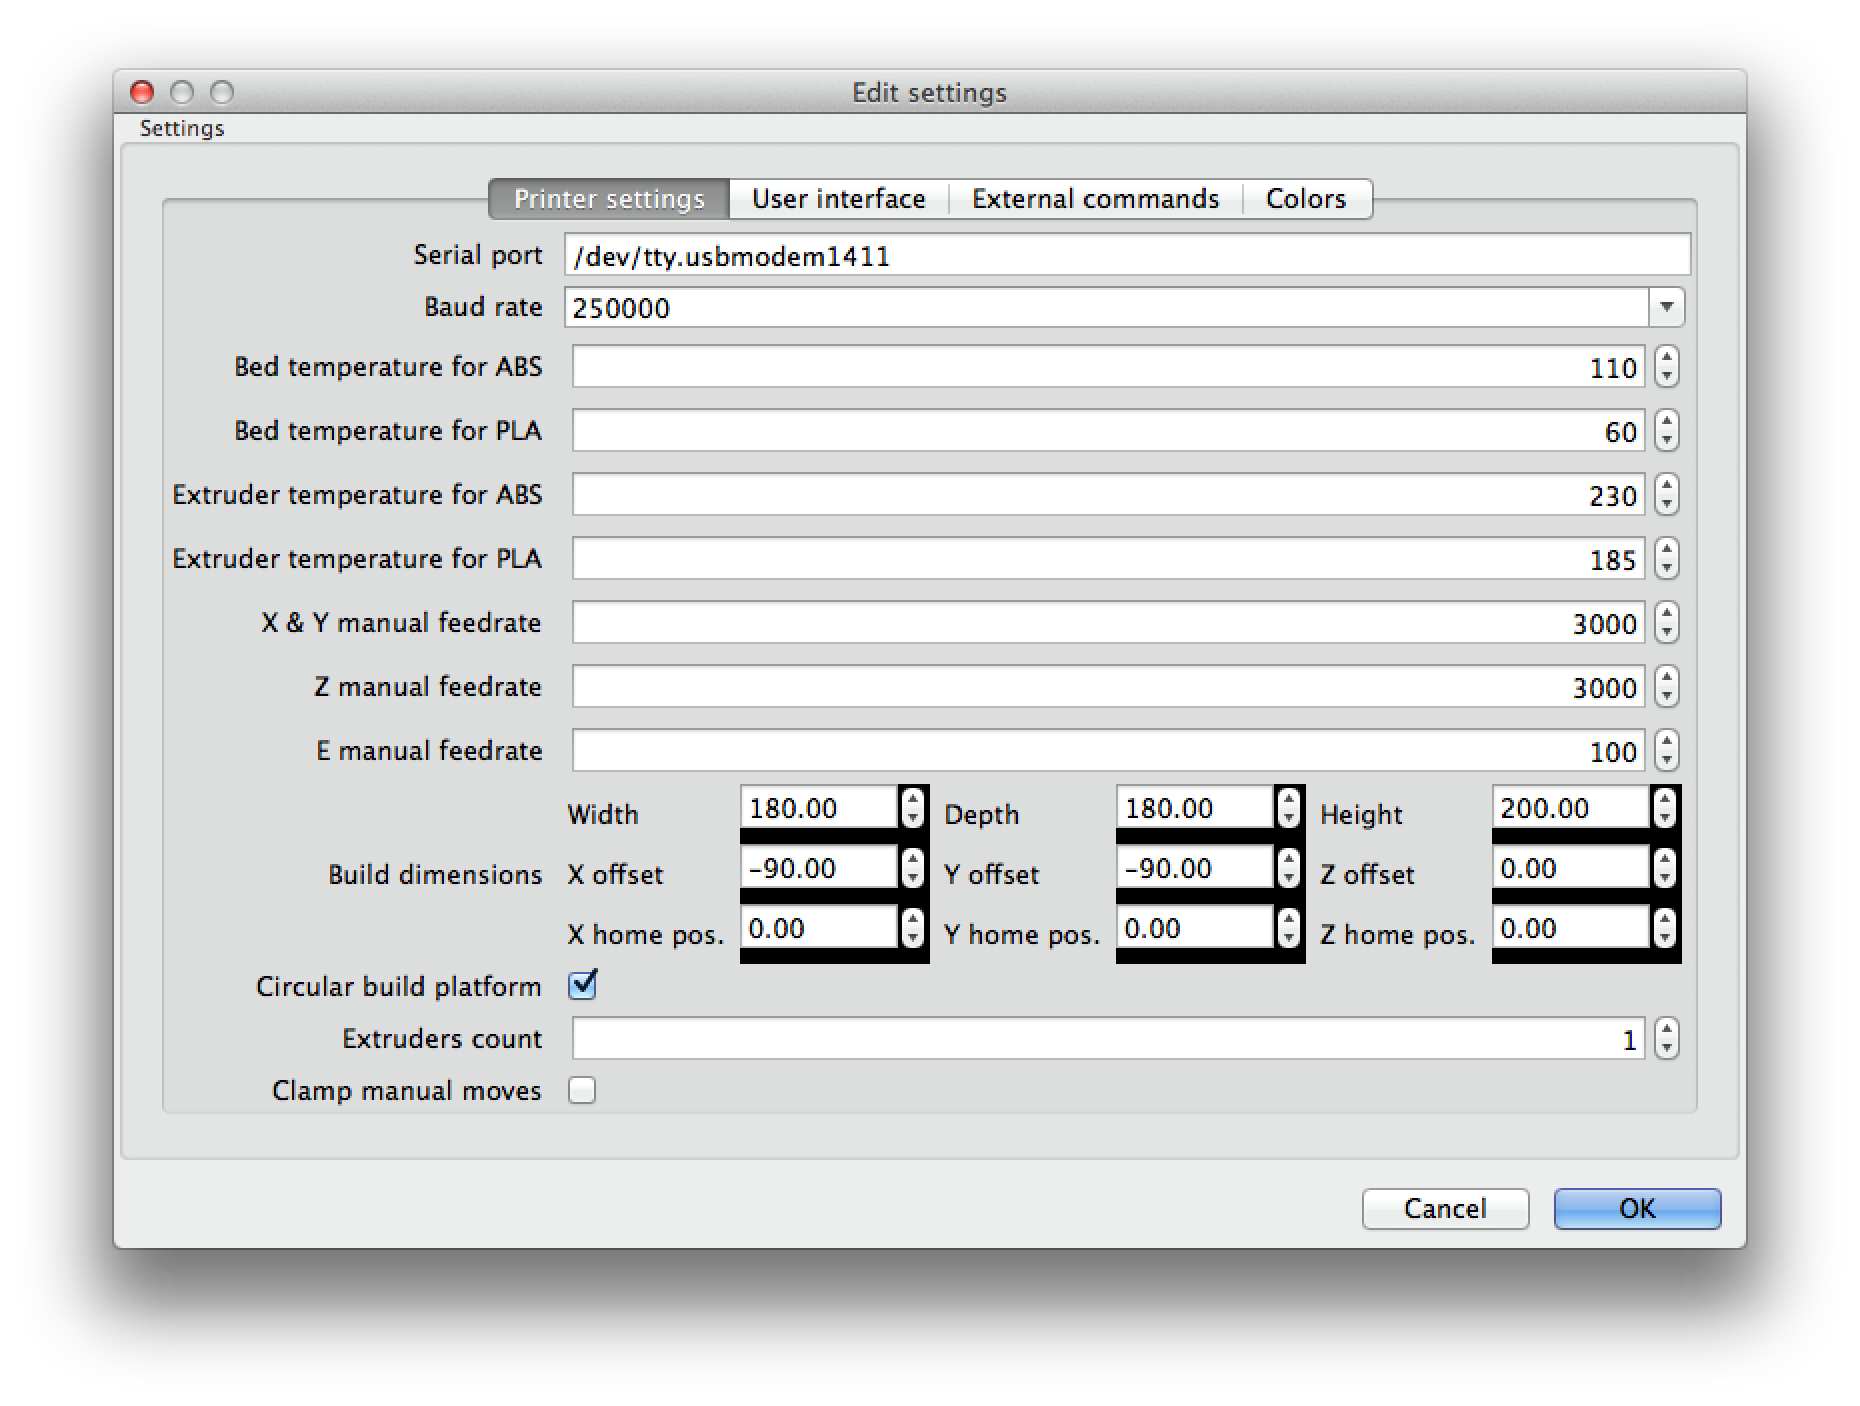Click the X offset stepper
This screenshot has height=1406, width=1860.
pos(912,868)
